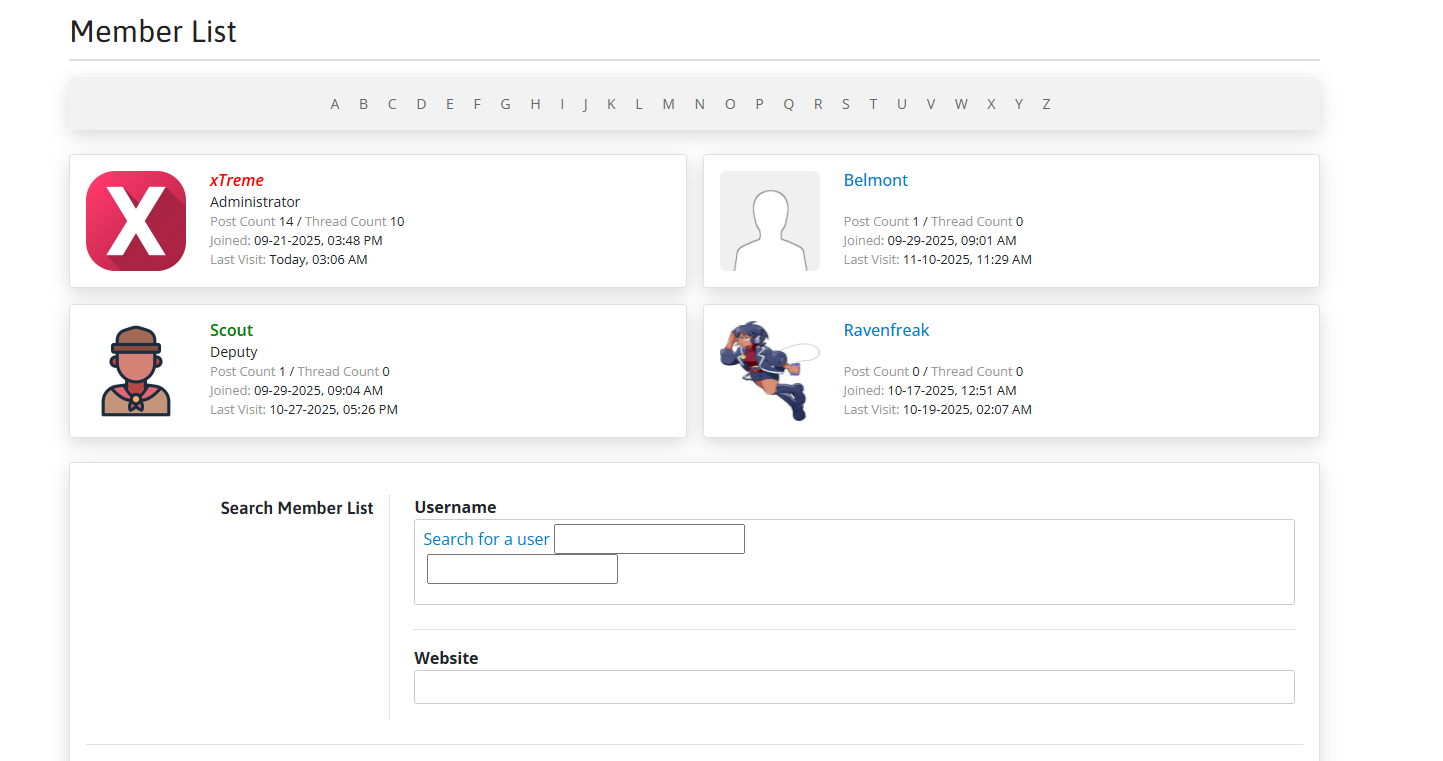Filter the list by letter J
1443x761 pixels.
tap(585, 104)
